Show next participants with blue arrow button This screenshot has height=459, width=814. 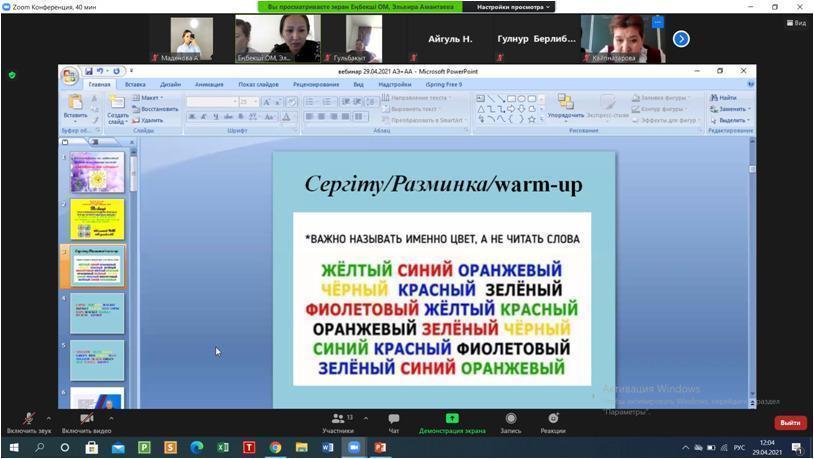tap(681, 39)
